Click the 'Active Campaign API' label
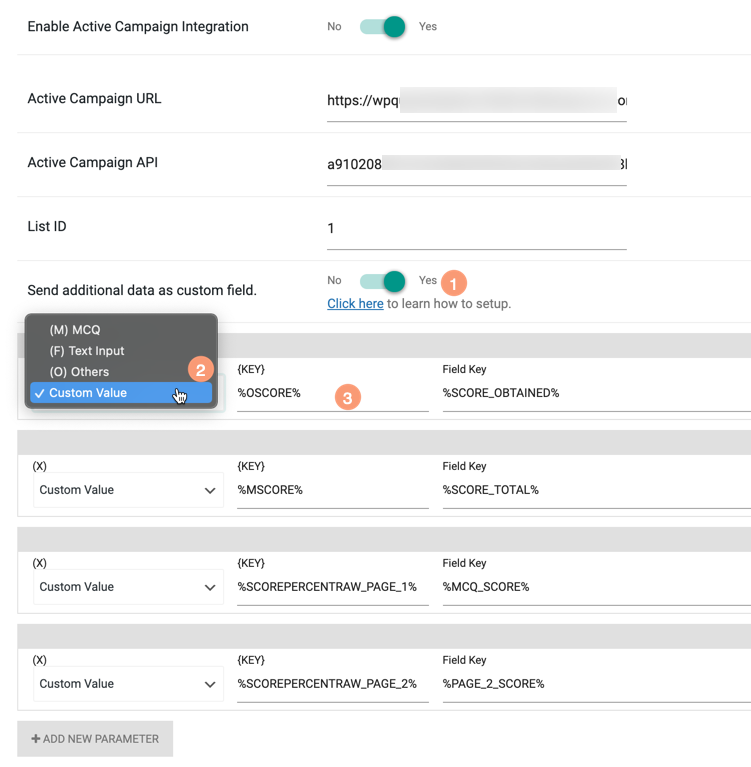This screenshot has height=767, width=751. click(x=92, y=162)
